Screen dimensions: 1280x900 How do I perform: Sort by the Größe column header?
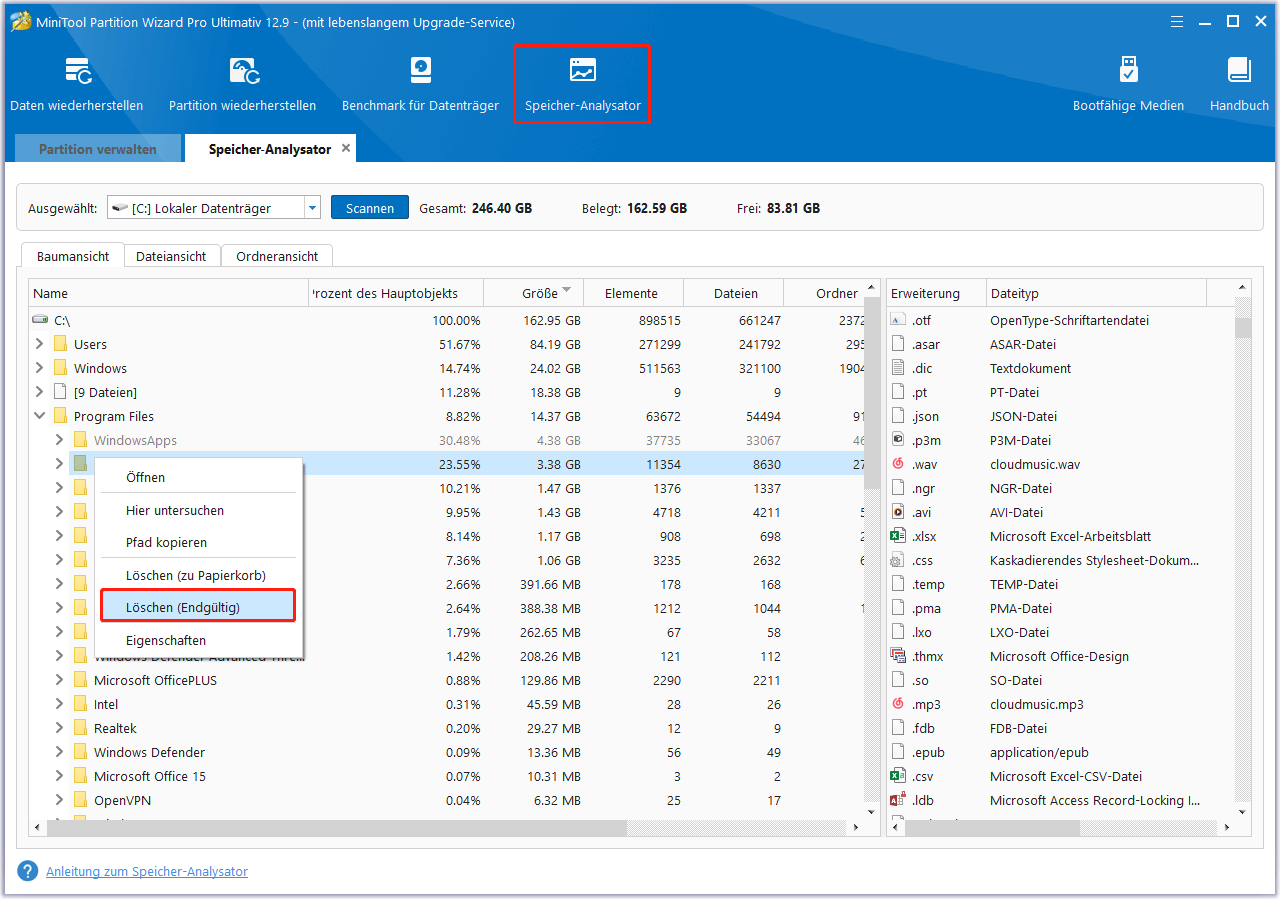coord(534,293)
